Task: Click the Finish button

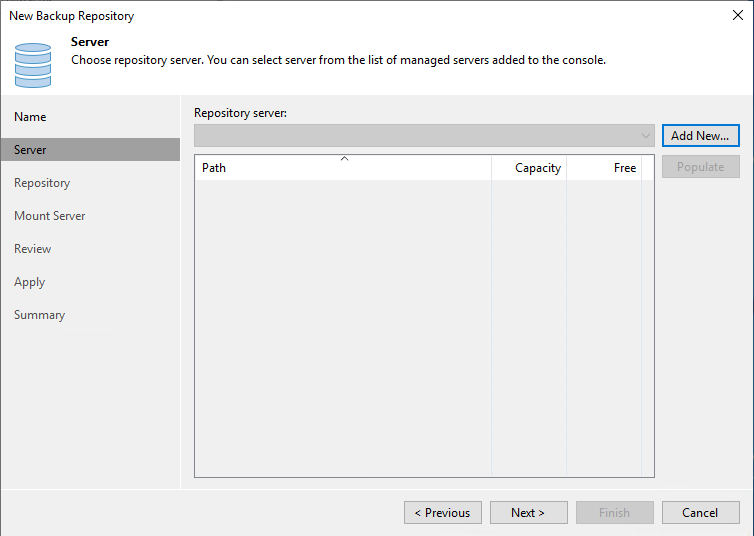Action: coord(614,513)
